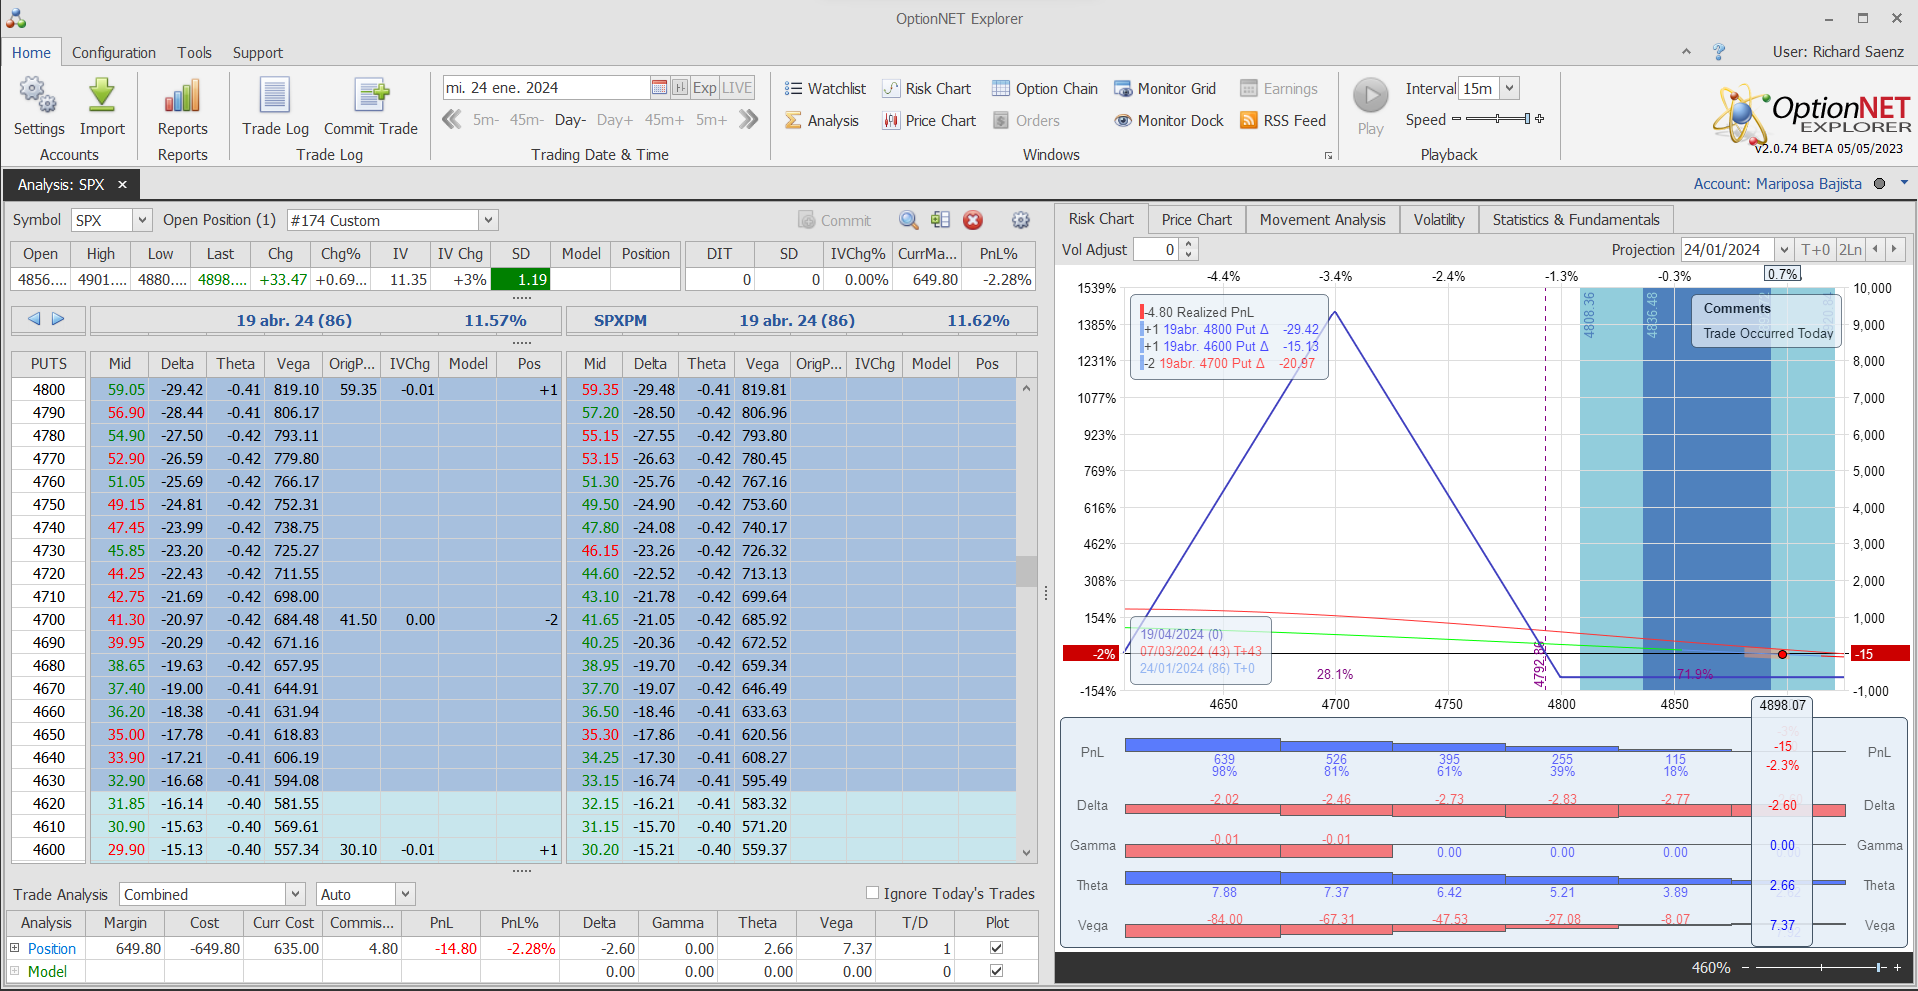Jump back with the double left arrow
The image size is (1918, 991).
[452, 120]
